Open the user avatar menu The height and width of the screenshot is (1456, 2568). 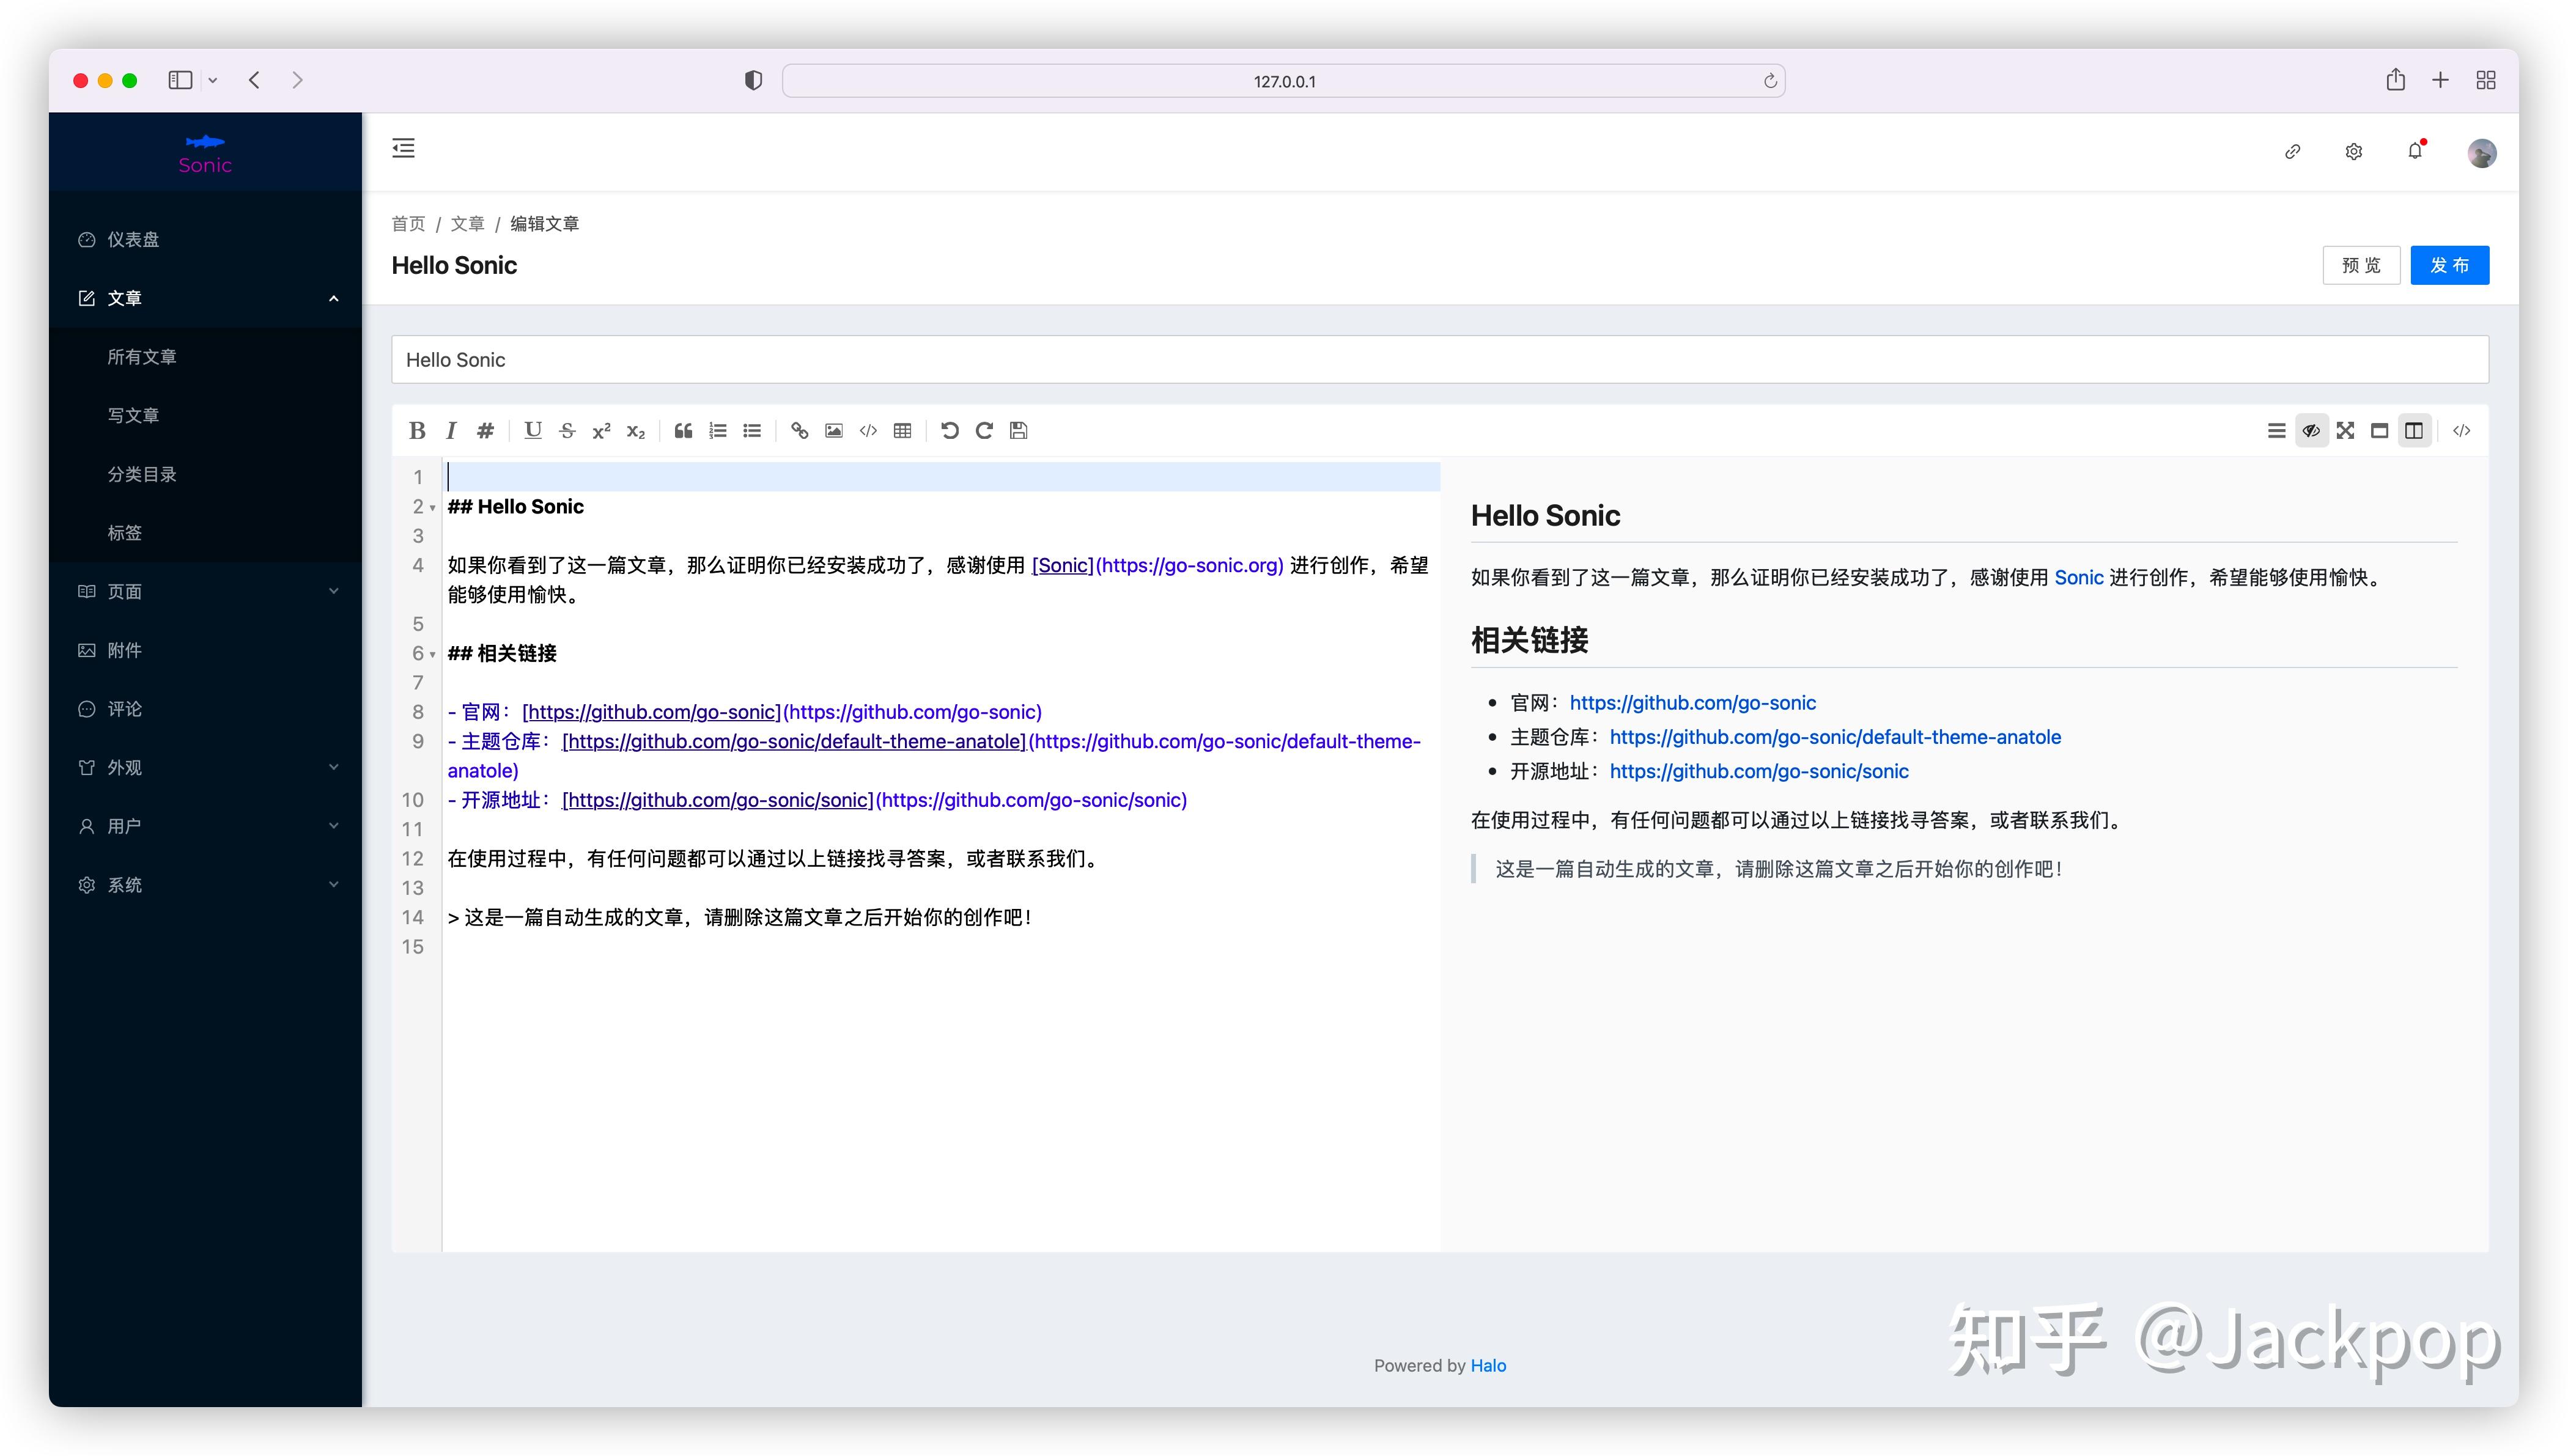pos(2482,153)
